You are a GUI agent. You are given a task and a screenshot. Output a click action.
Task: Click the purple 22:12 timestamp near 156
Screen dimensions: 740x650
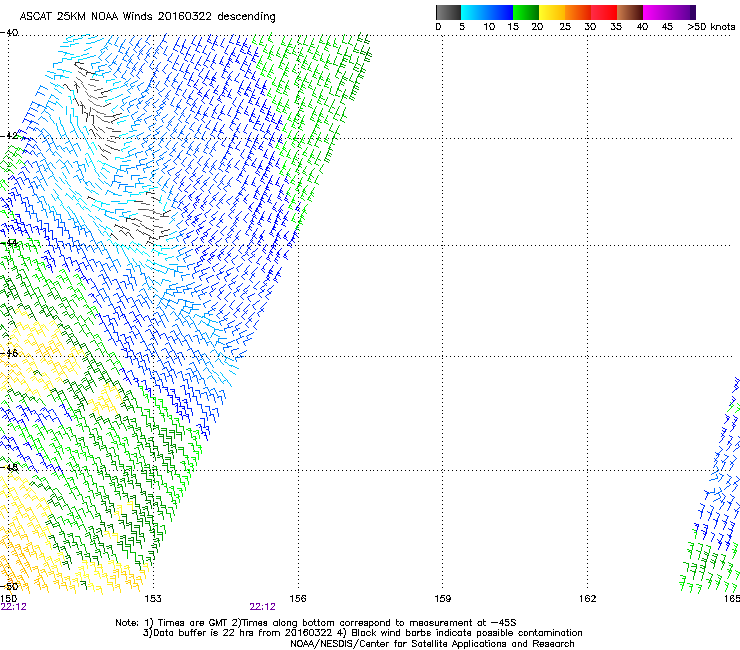(262, 607)
